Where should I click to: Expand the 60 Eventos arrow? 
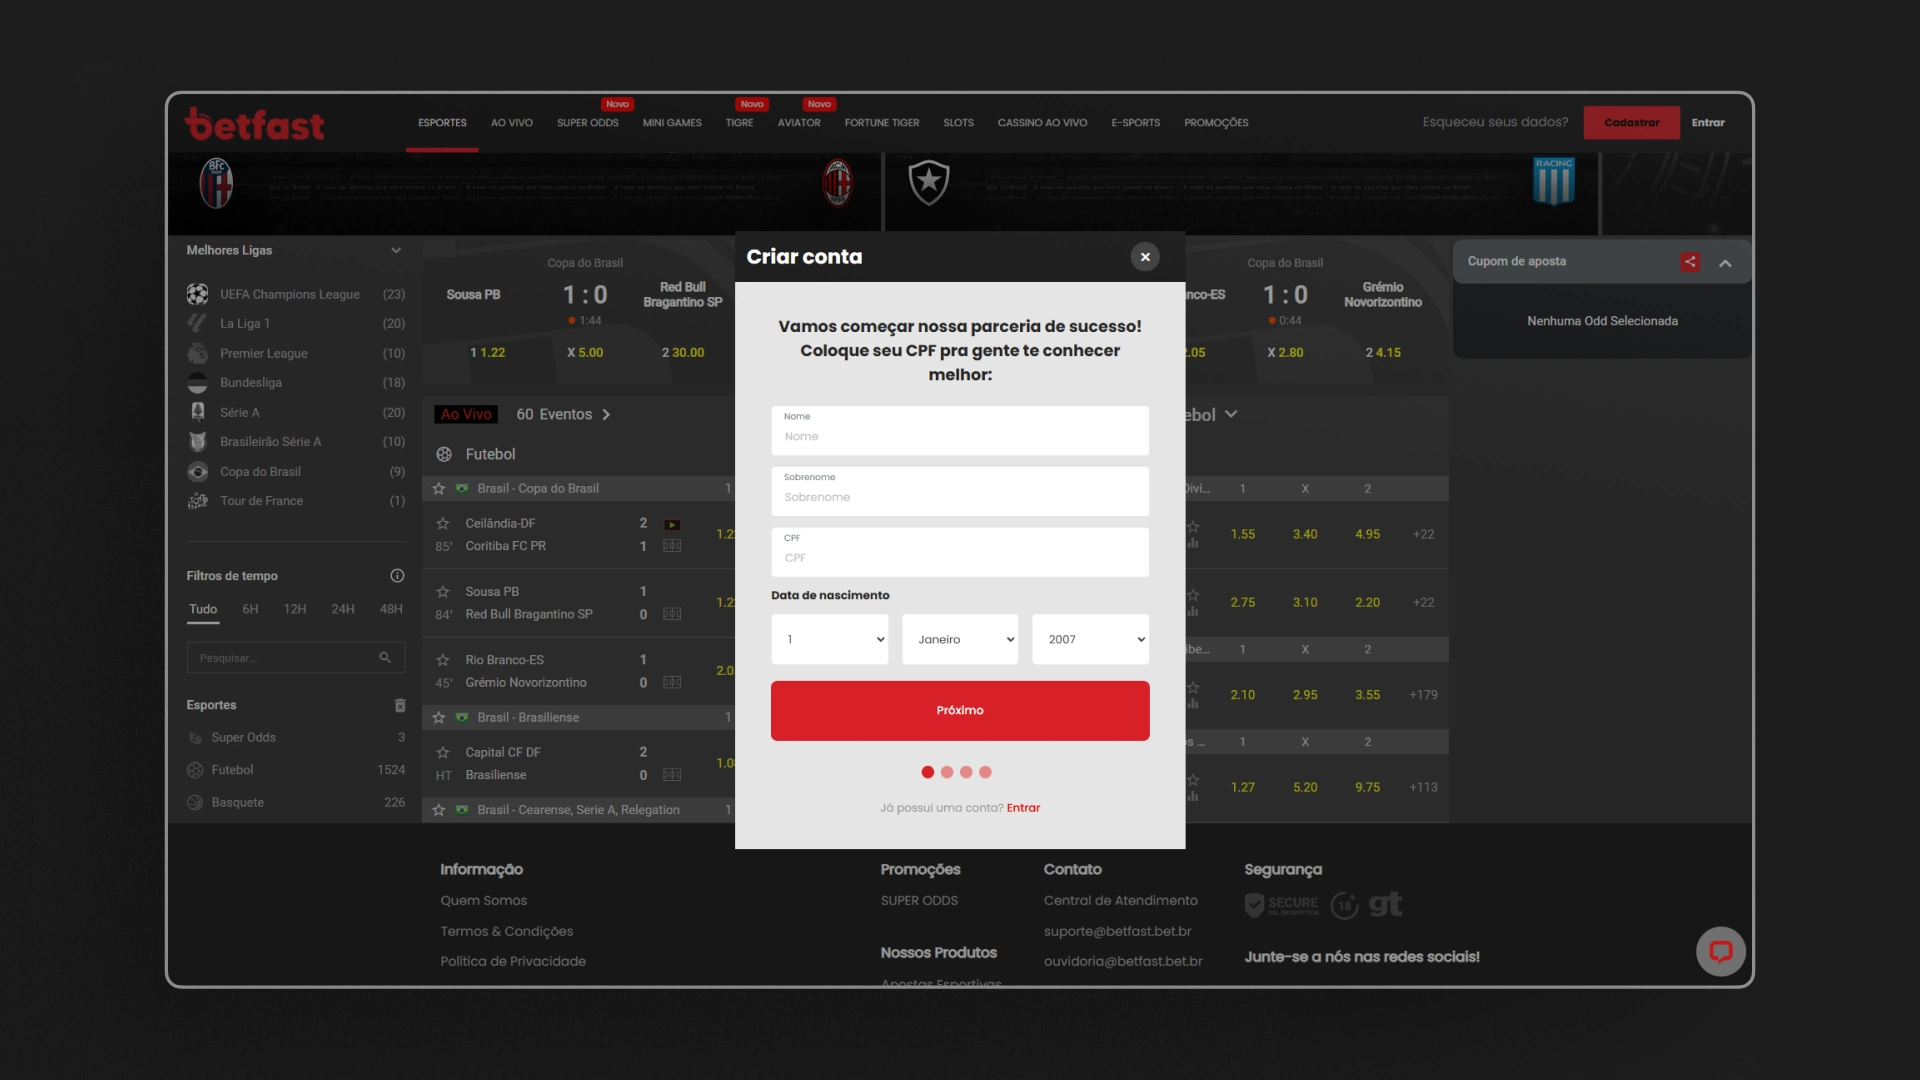click(x=606, y=414)
